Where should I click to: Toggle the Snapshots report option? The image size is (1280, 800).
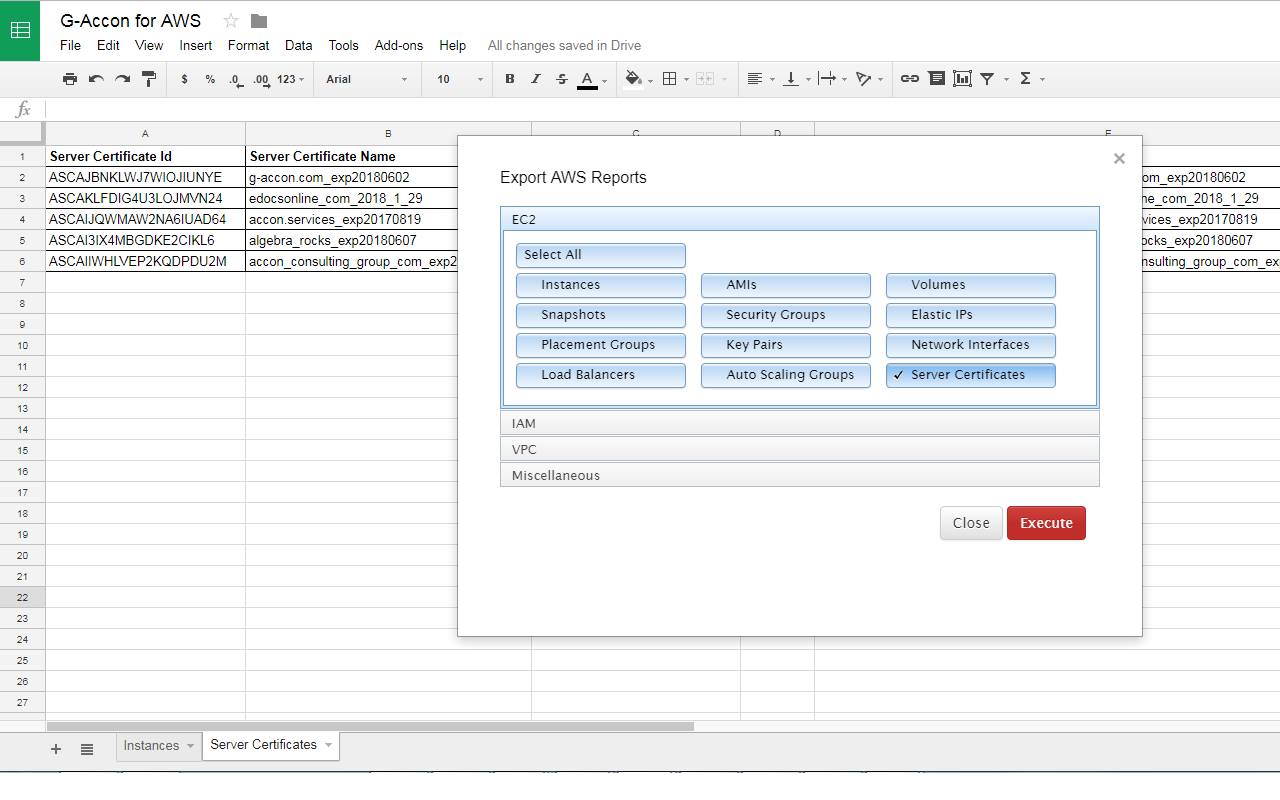pos(601,315)
